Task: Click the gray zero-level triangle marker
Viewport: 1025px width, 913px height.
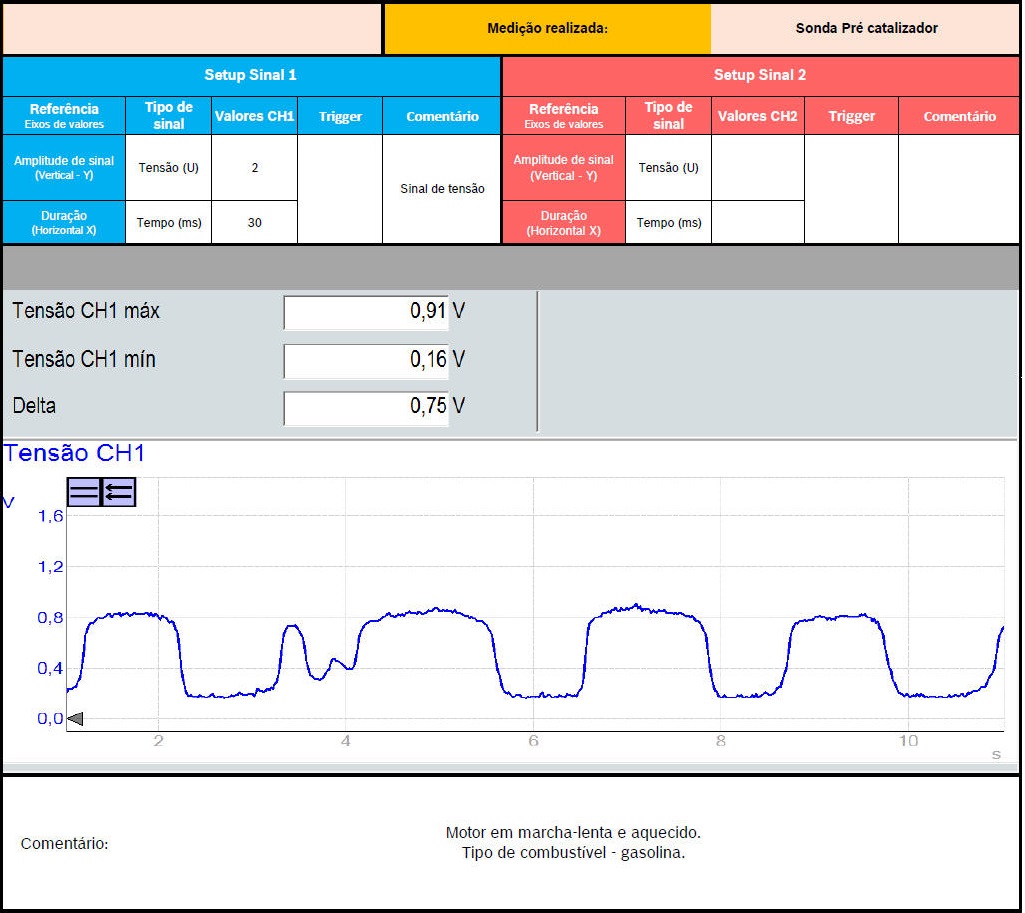Action: coord(75,718)
